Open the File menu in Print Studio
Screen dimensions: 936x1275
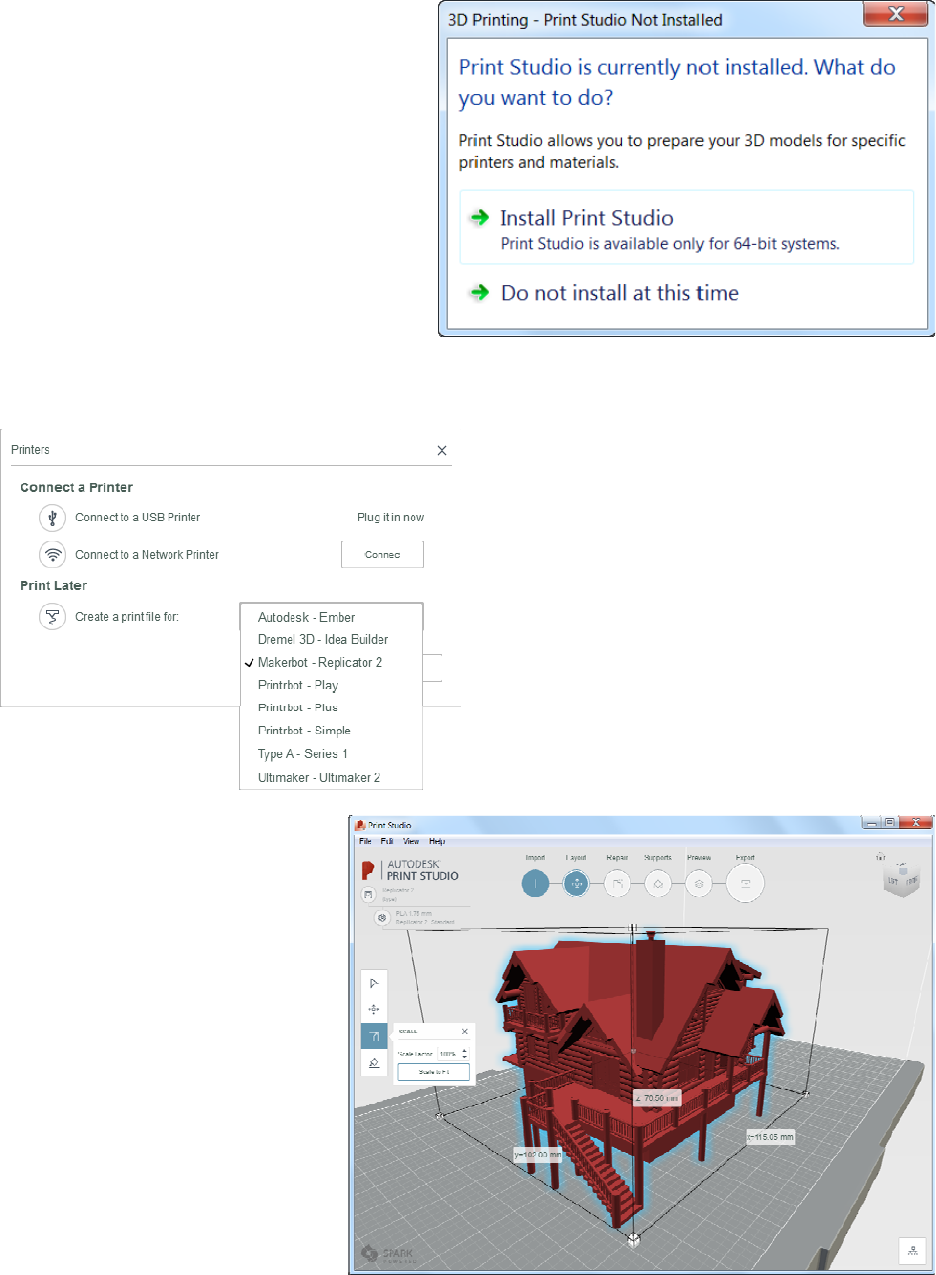click(x=365, y=842)
